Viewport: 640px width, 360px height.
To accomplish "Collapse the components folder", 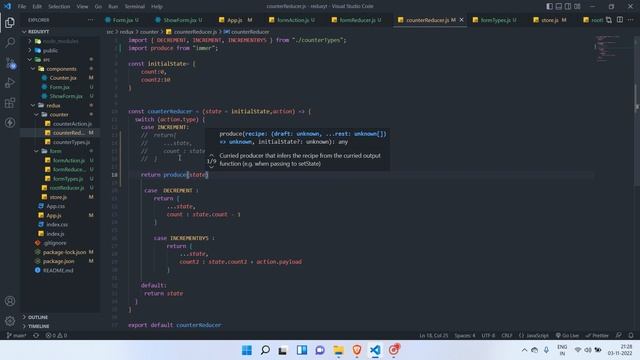I will click(60, 69).
